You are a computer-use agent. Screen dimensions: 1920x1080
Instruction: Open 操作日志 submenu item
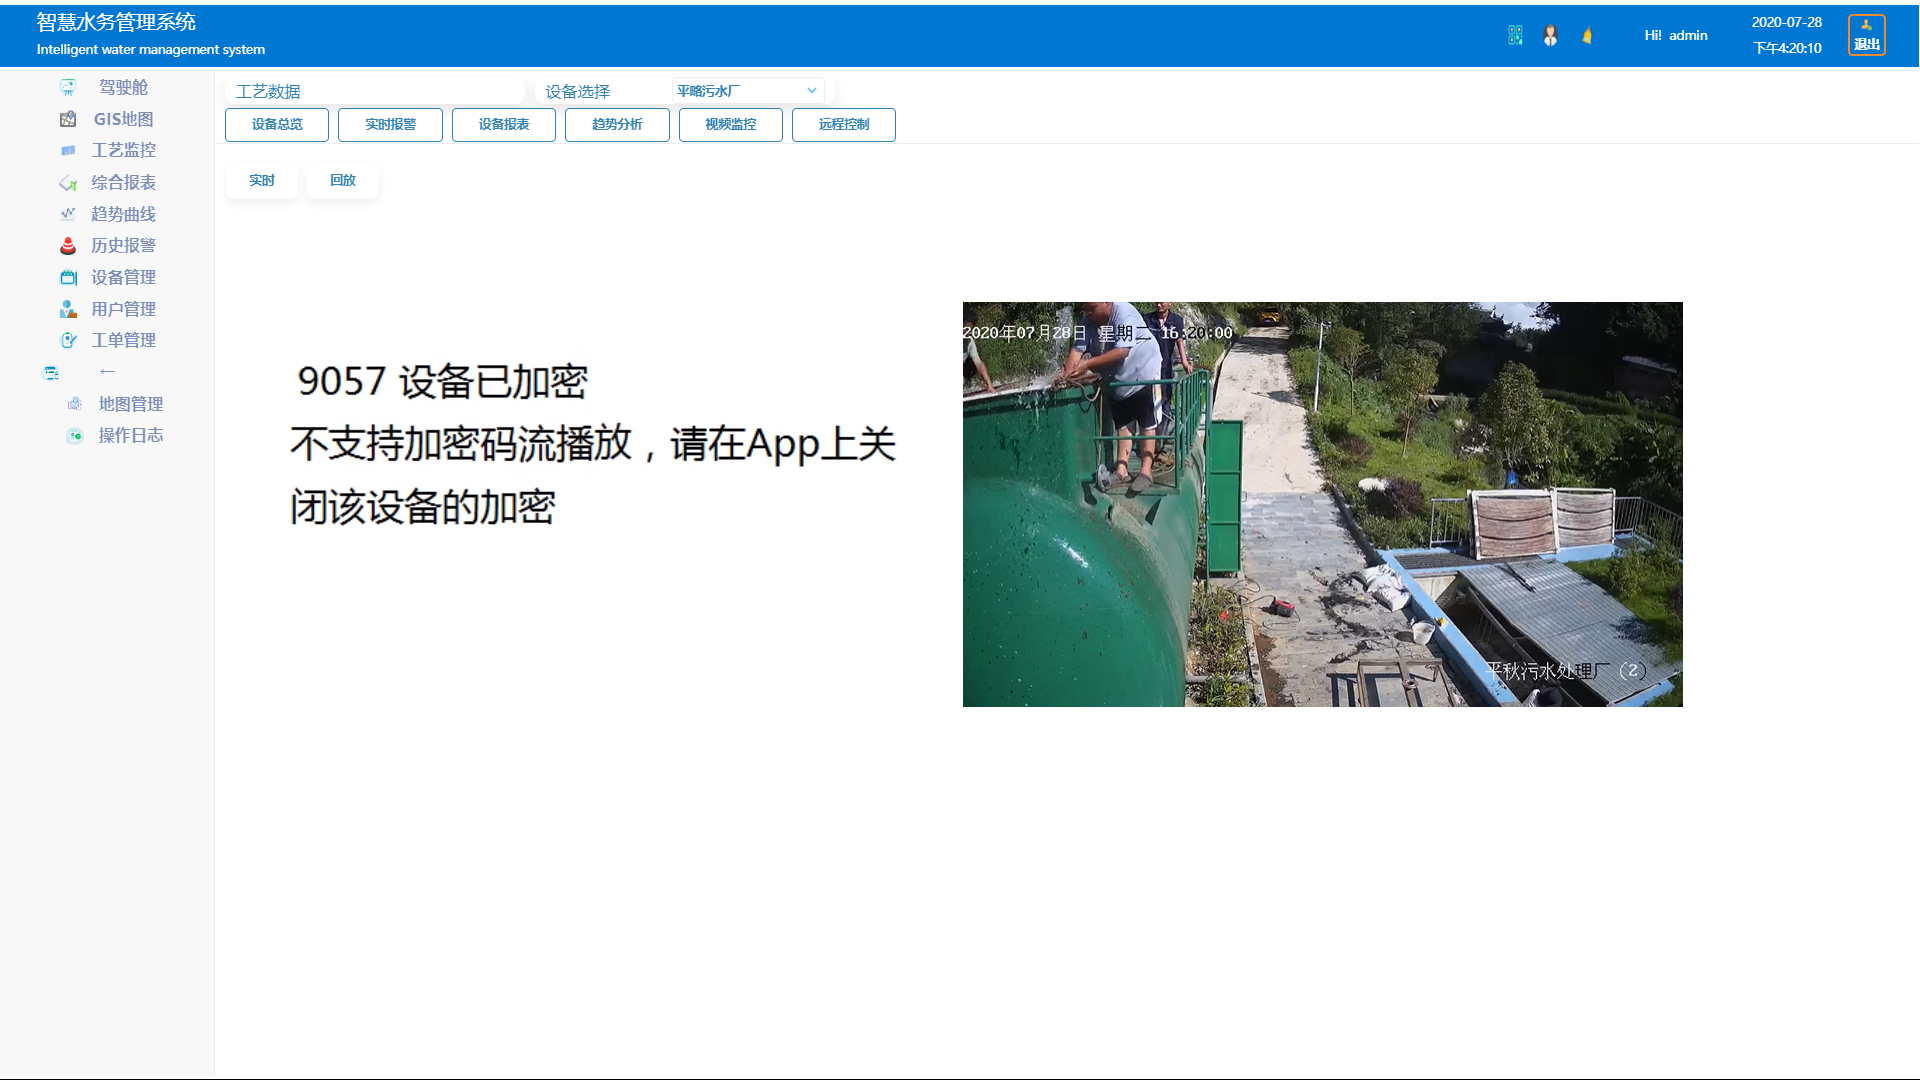click(130, 435)
